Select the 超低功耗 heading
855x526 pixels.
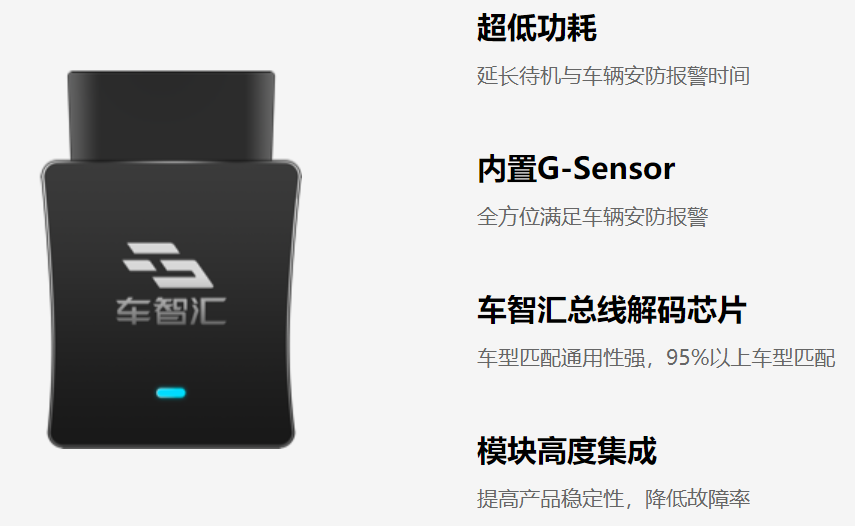pos(537,28)
